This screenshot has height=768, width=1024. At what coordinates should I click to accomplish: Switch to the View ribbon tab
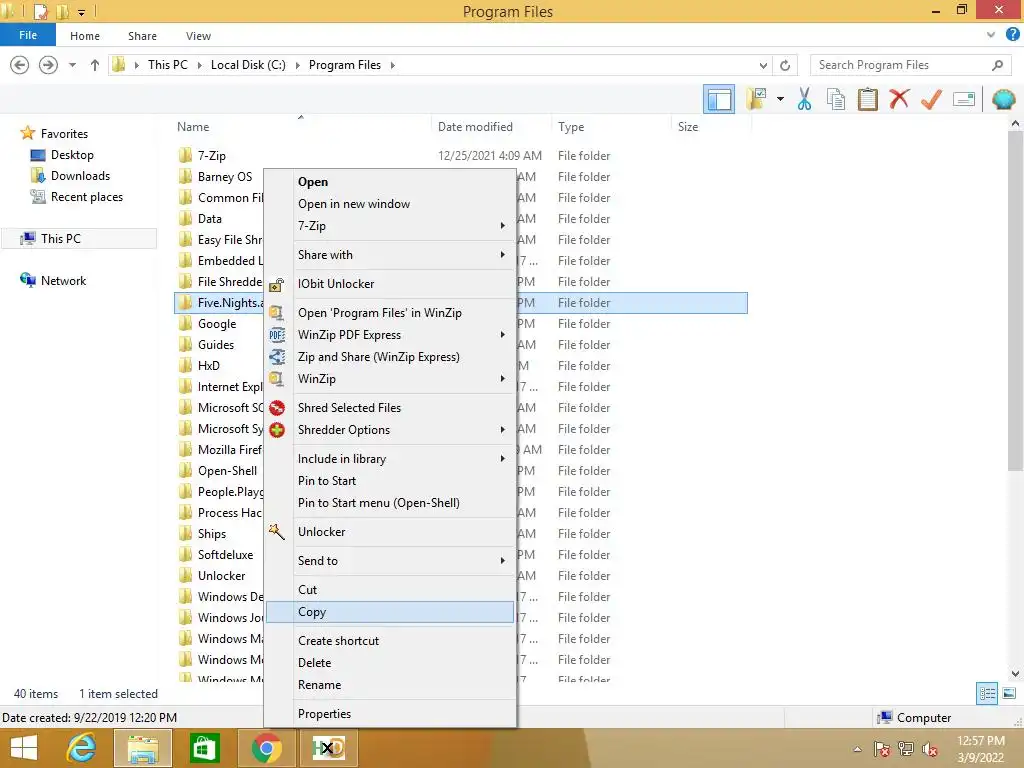[x=198, y=36]
